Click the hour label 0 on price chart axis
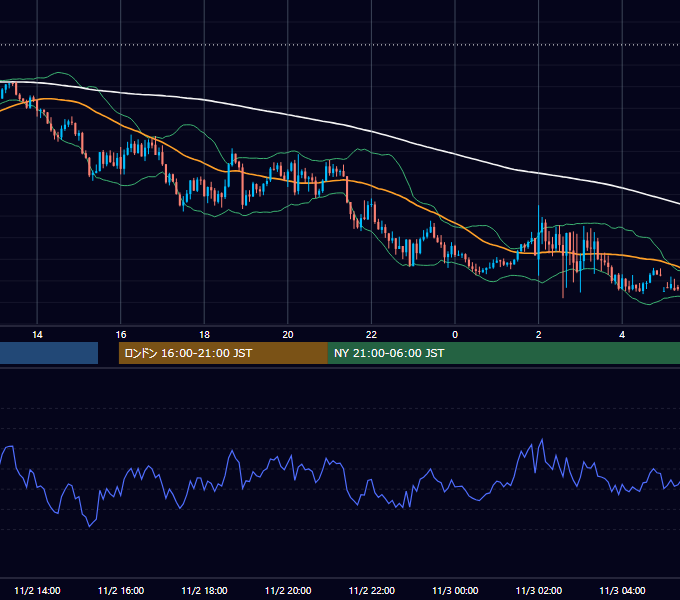The width and height of the screenshot is (680, 600). [x=455, y=335]
